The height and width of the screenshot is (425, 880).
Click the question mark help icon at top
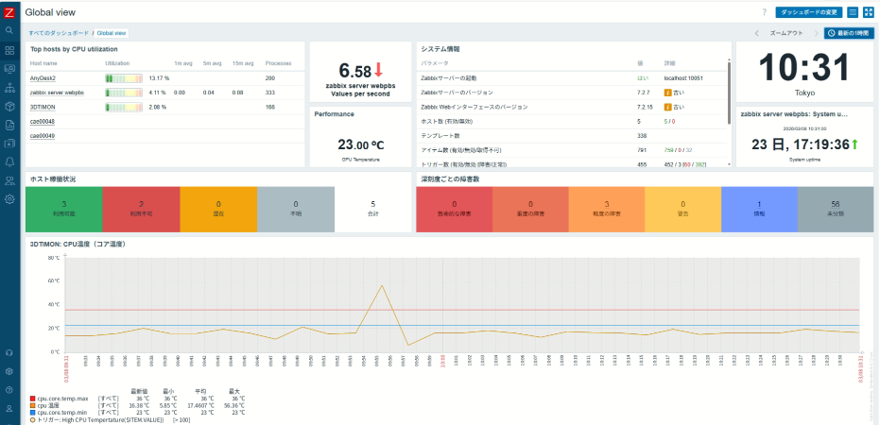(x=764, y=12)
